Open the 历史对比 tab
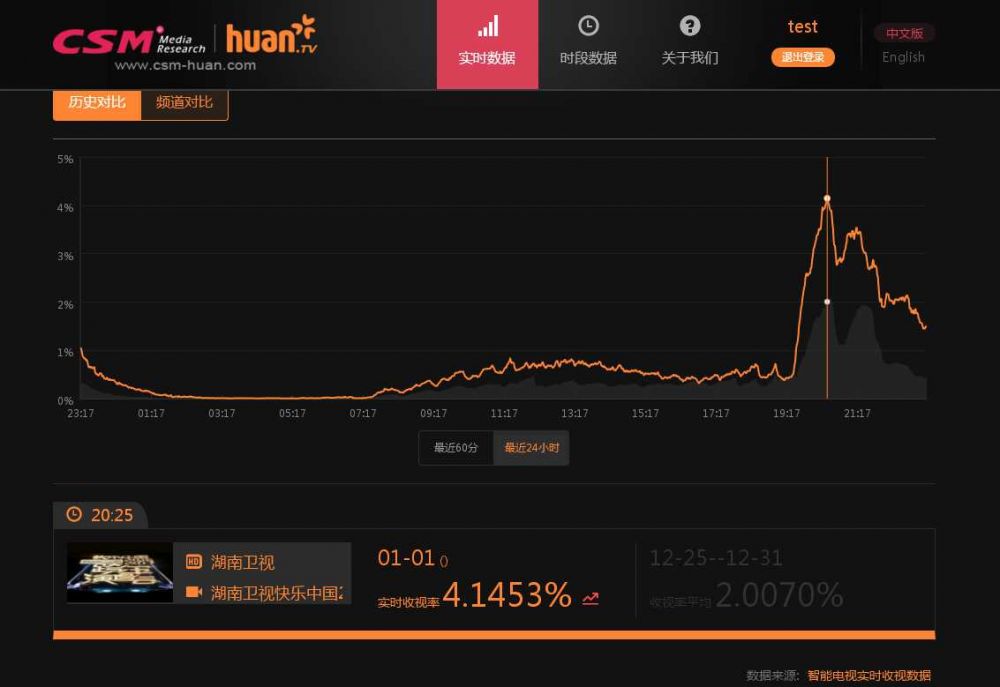Screen dimensions: 1000x687 pyautogui.click(x=97, y=103)
